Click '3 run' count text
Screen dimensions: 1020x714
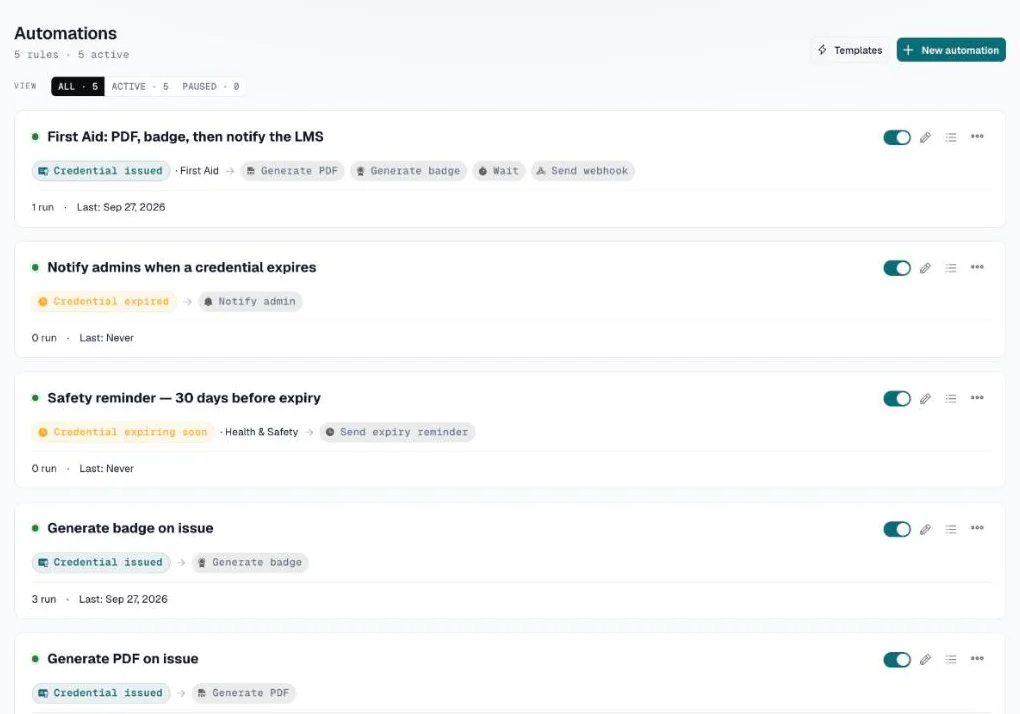tap(44, 600)
